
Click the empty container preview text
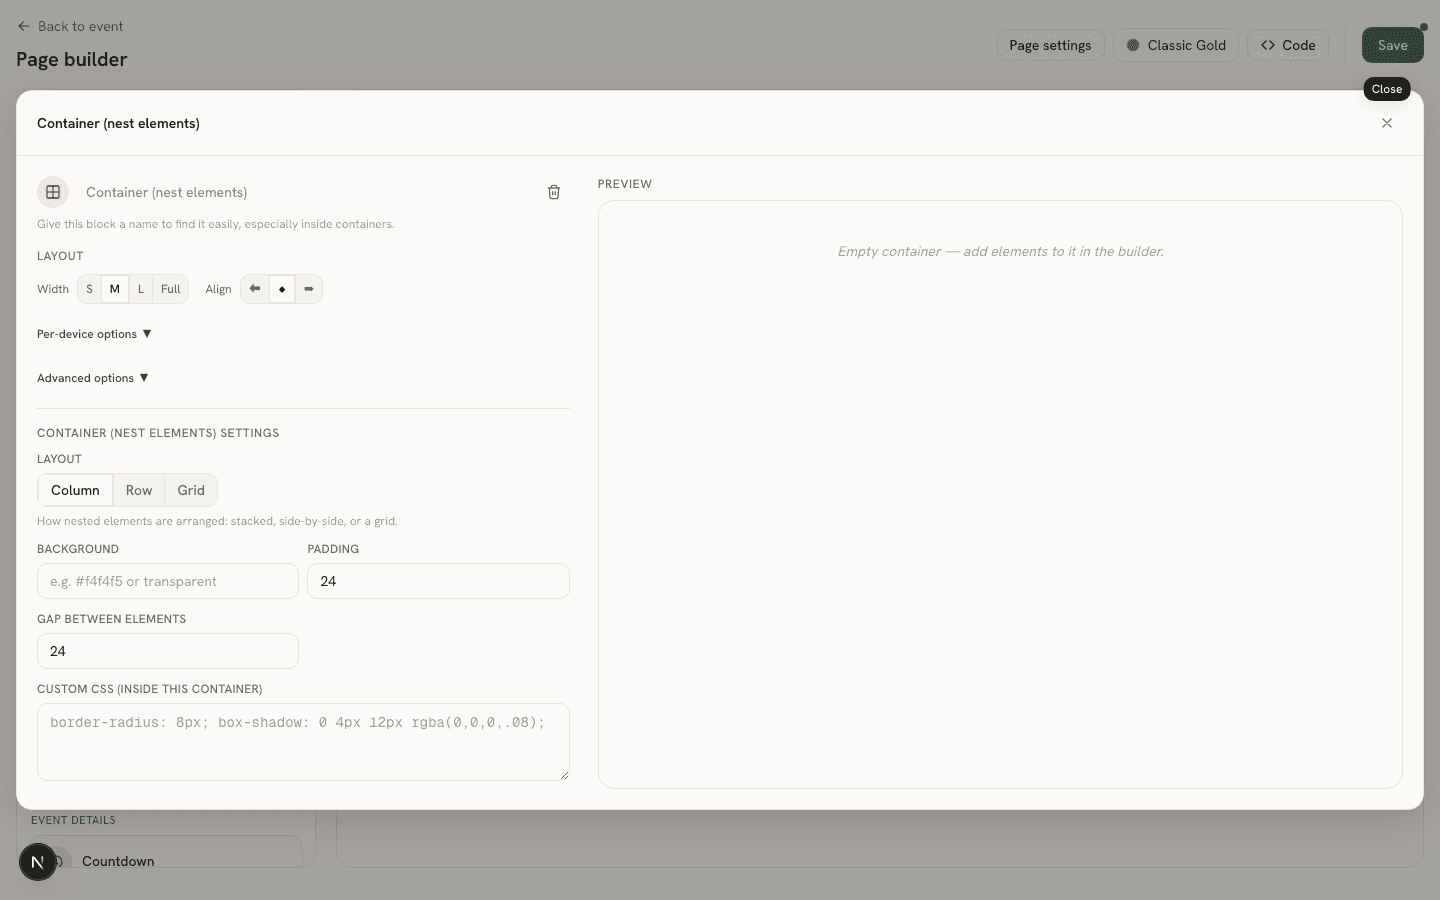[1000, 251]
